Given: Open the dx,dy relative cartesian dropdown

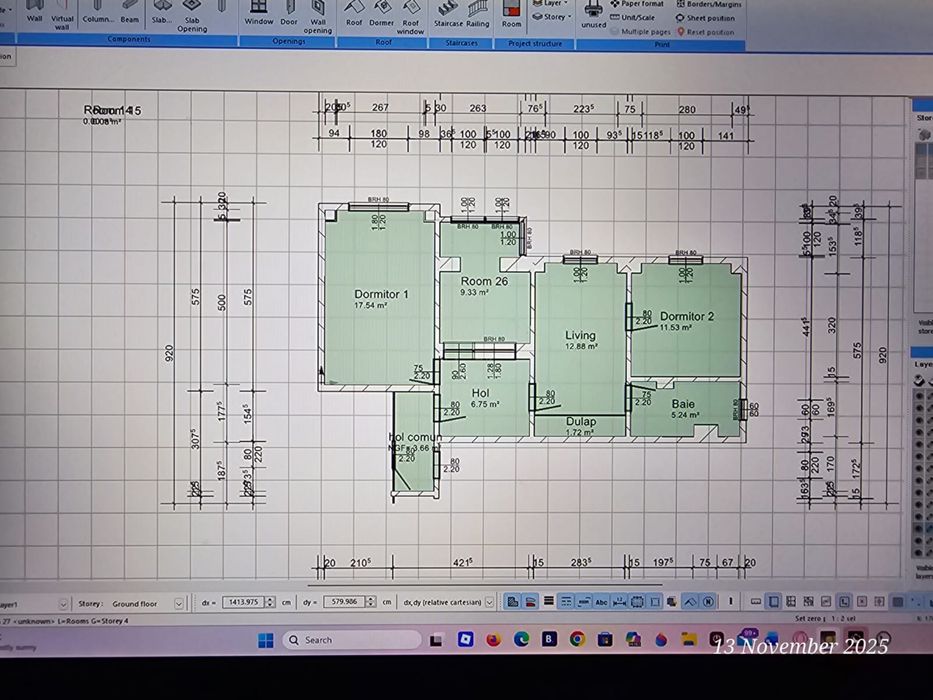Looking at the screenshot, I should pos(448,602).
